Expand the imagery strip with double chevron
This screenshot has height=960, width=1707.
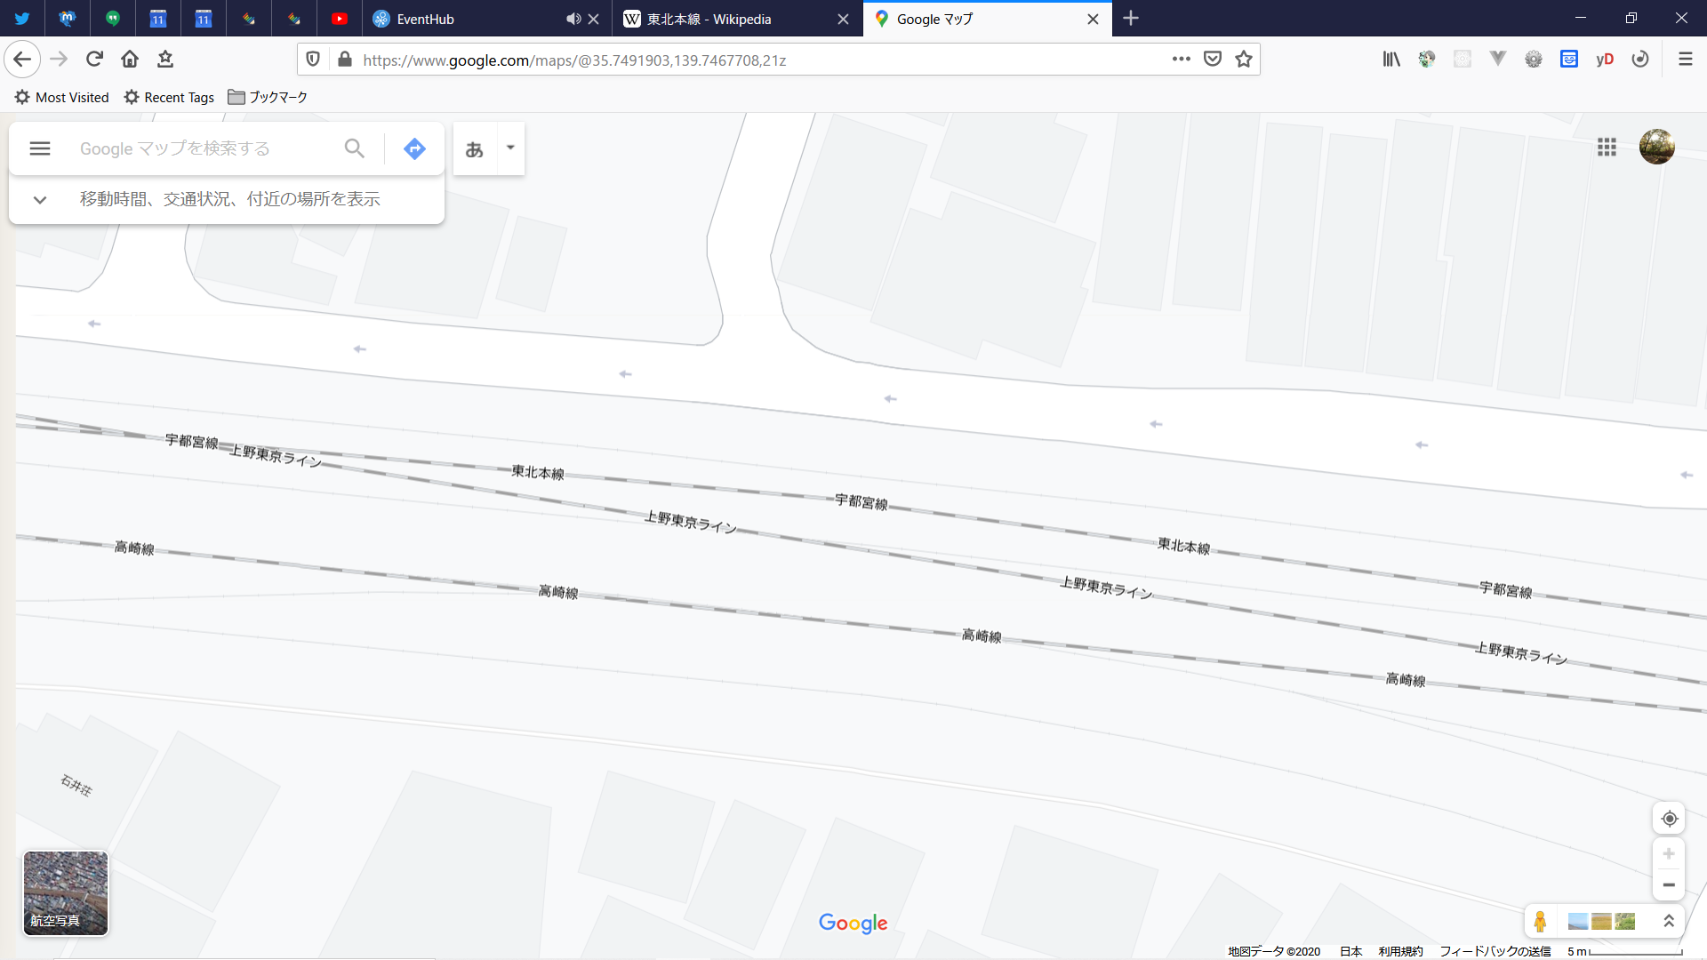click(x=1668, y=921)
